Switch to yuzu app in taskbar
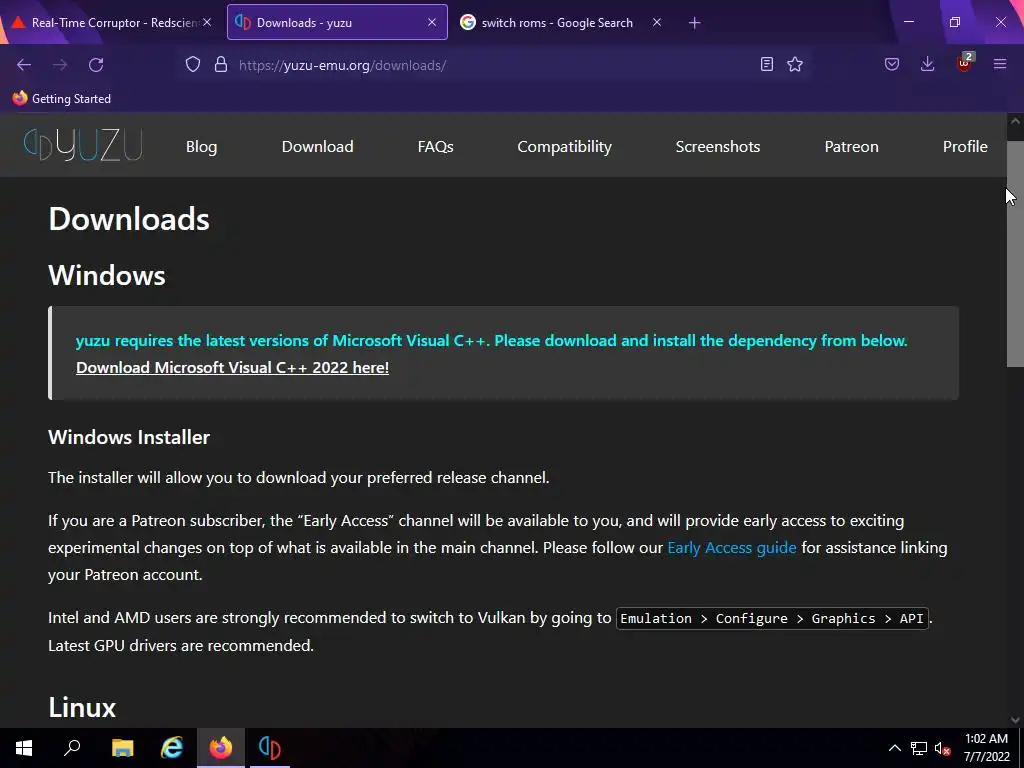Screen dimensions: 1024x768 pyautogui.click(x=270, y=748)
